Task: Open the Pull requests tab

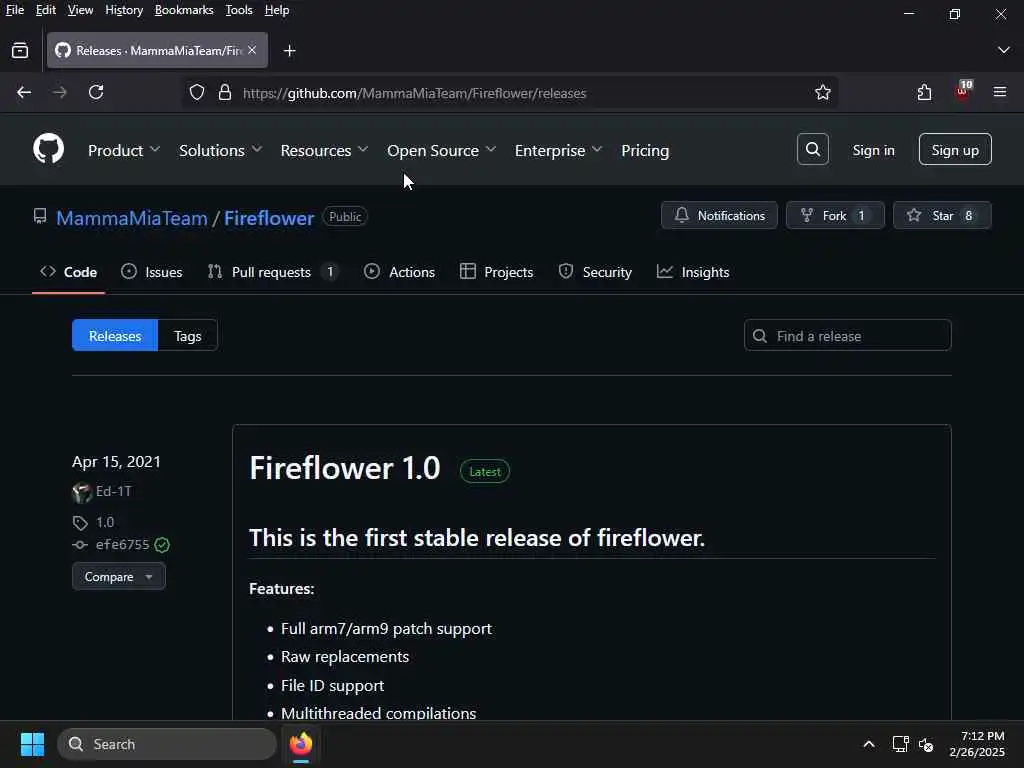Action: (x=272, y=272)
